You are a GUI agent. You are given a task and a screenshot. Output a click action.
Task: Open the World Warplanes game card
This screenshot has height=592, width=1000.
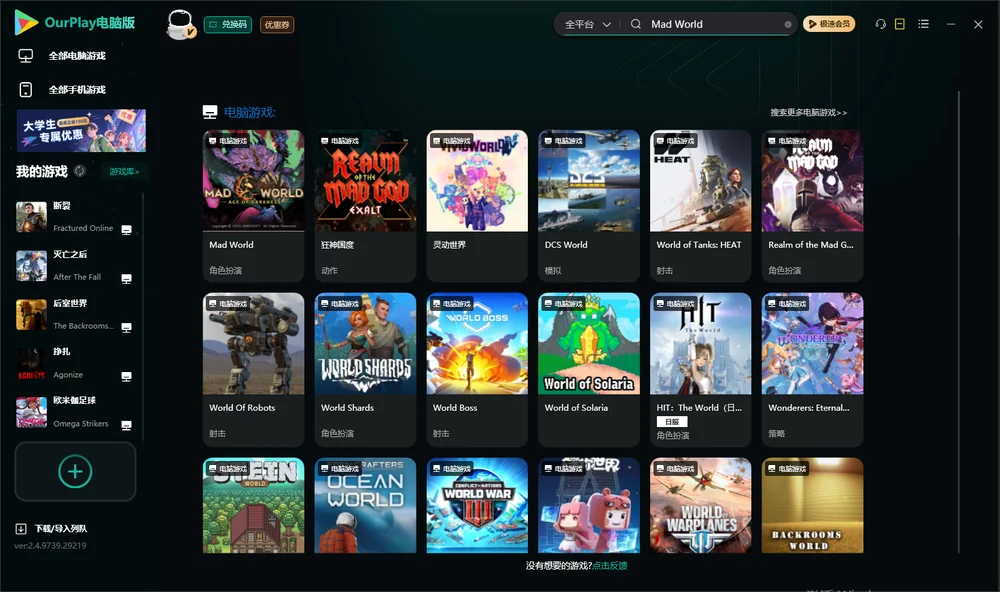tap(701, 505)
